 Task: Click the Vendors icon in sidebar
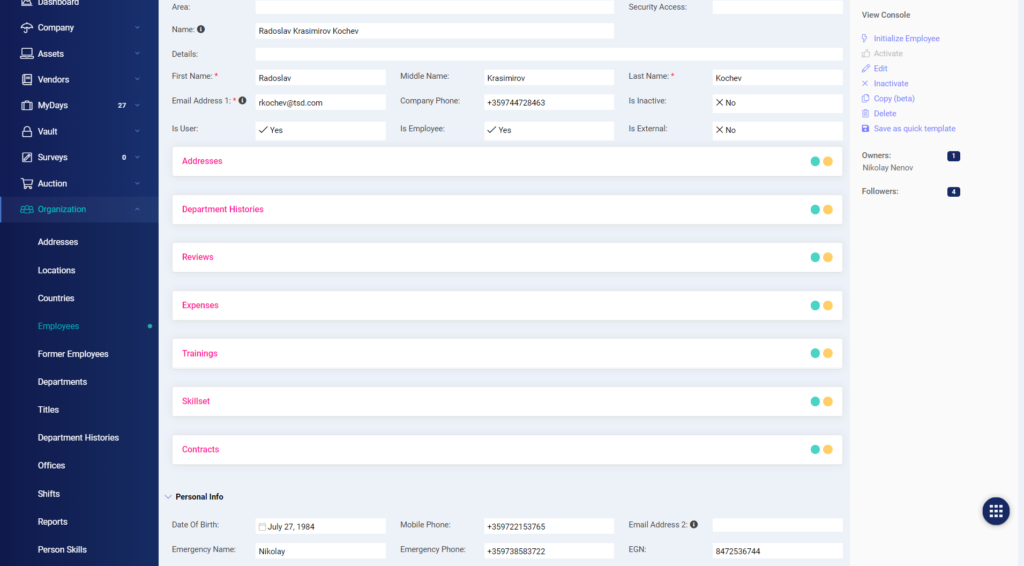point(27,79)
